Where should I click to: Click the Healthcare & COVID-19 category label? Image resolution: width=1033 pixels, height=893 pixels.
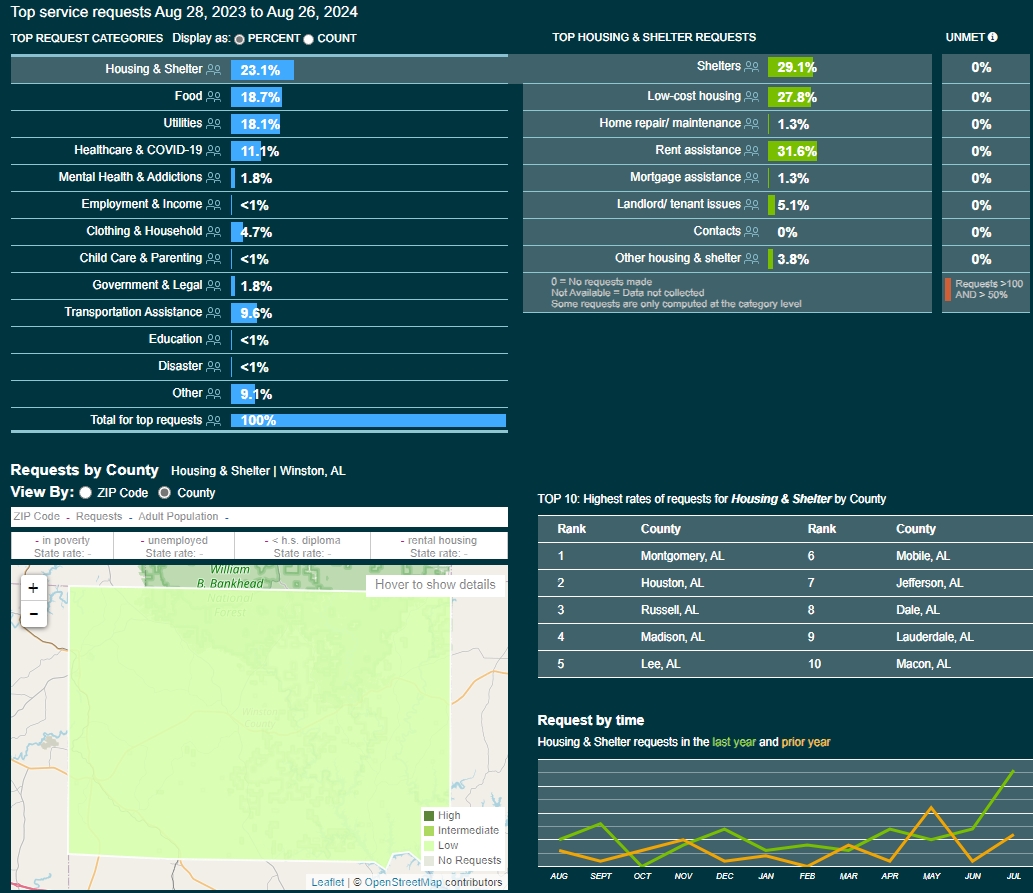(138, 151)
